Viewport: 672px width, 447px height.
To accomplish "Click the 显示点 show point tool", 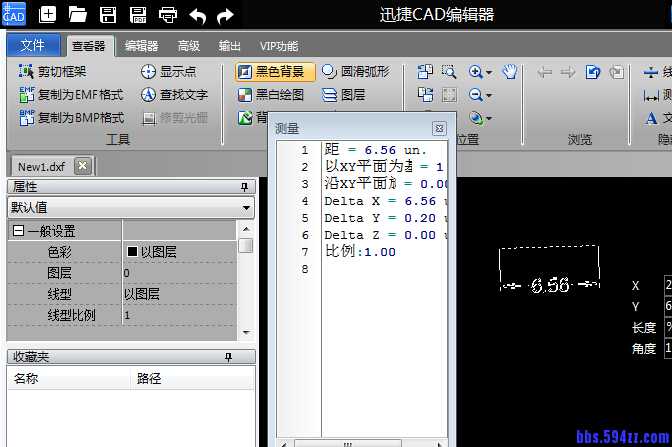I will coord(168,72).
